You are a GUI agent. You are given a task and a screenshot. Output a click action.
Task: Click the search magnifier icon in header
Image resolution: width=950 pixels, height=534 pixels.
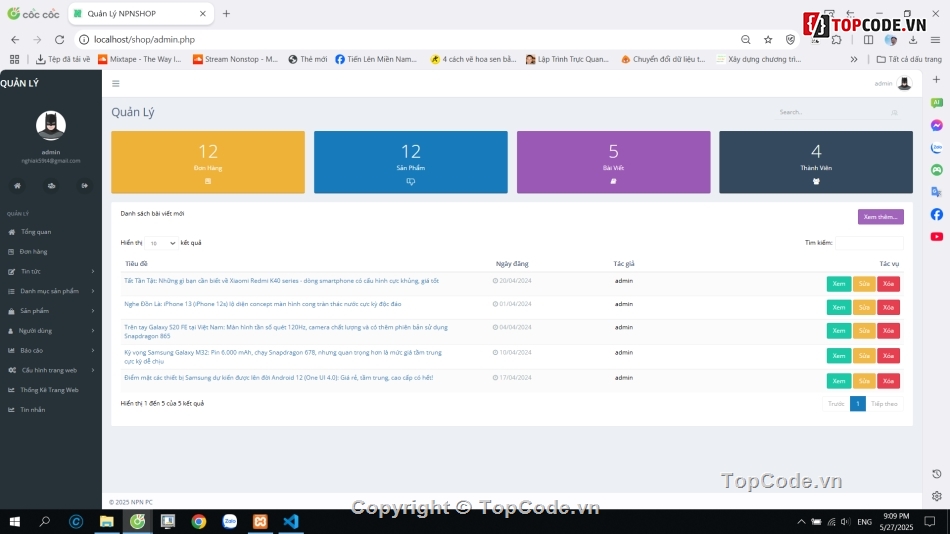pos(894,113)
